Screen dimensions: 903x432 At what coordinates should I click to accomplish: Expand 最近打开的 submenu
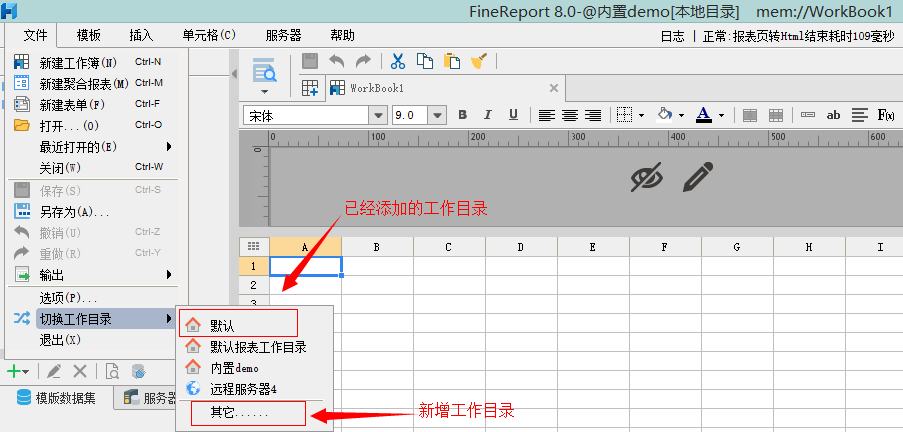pos(169,147)
